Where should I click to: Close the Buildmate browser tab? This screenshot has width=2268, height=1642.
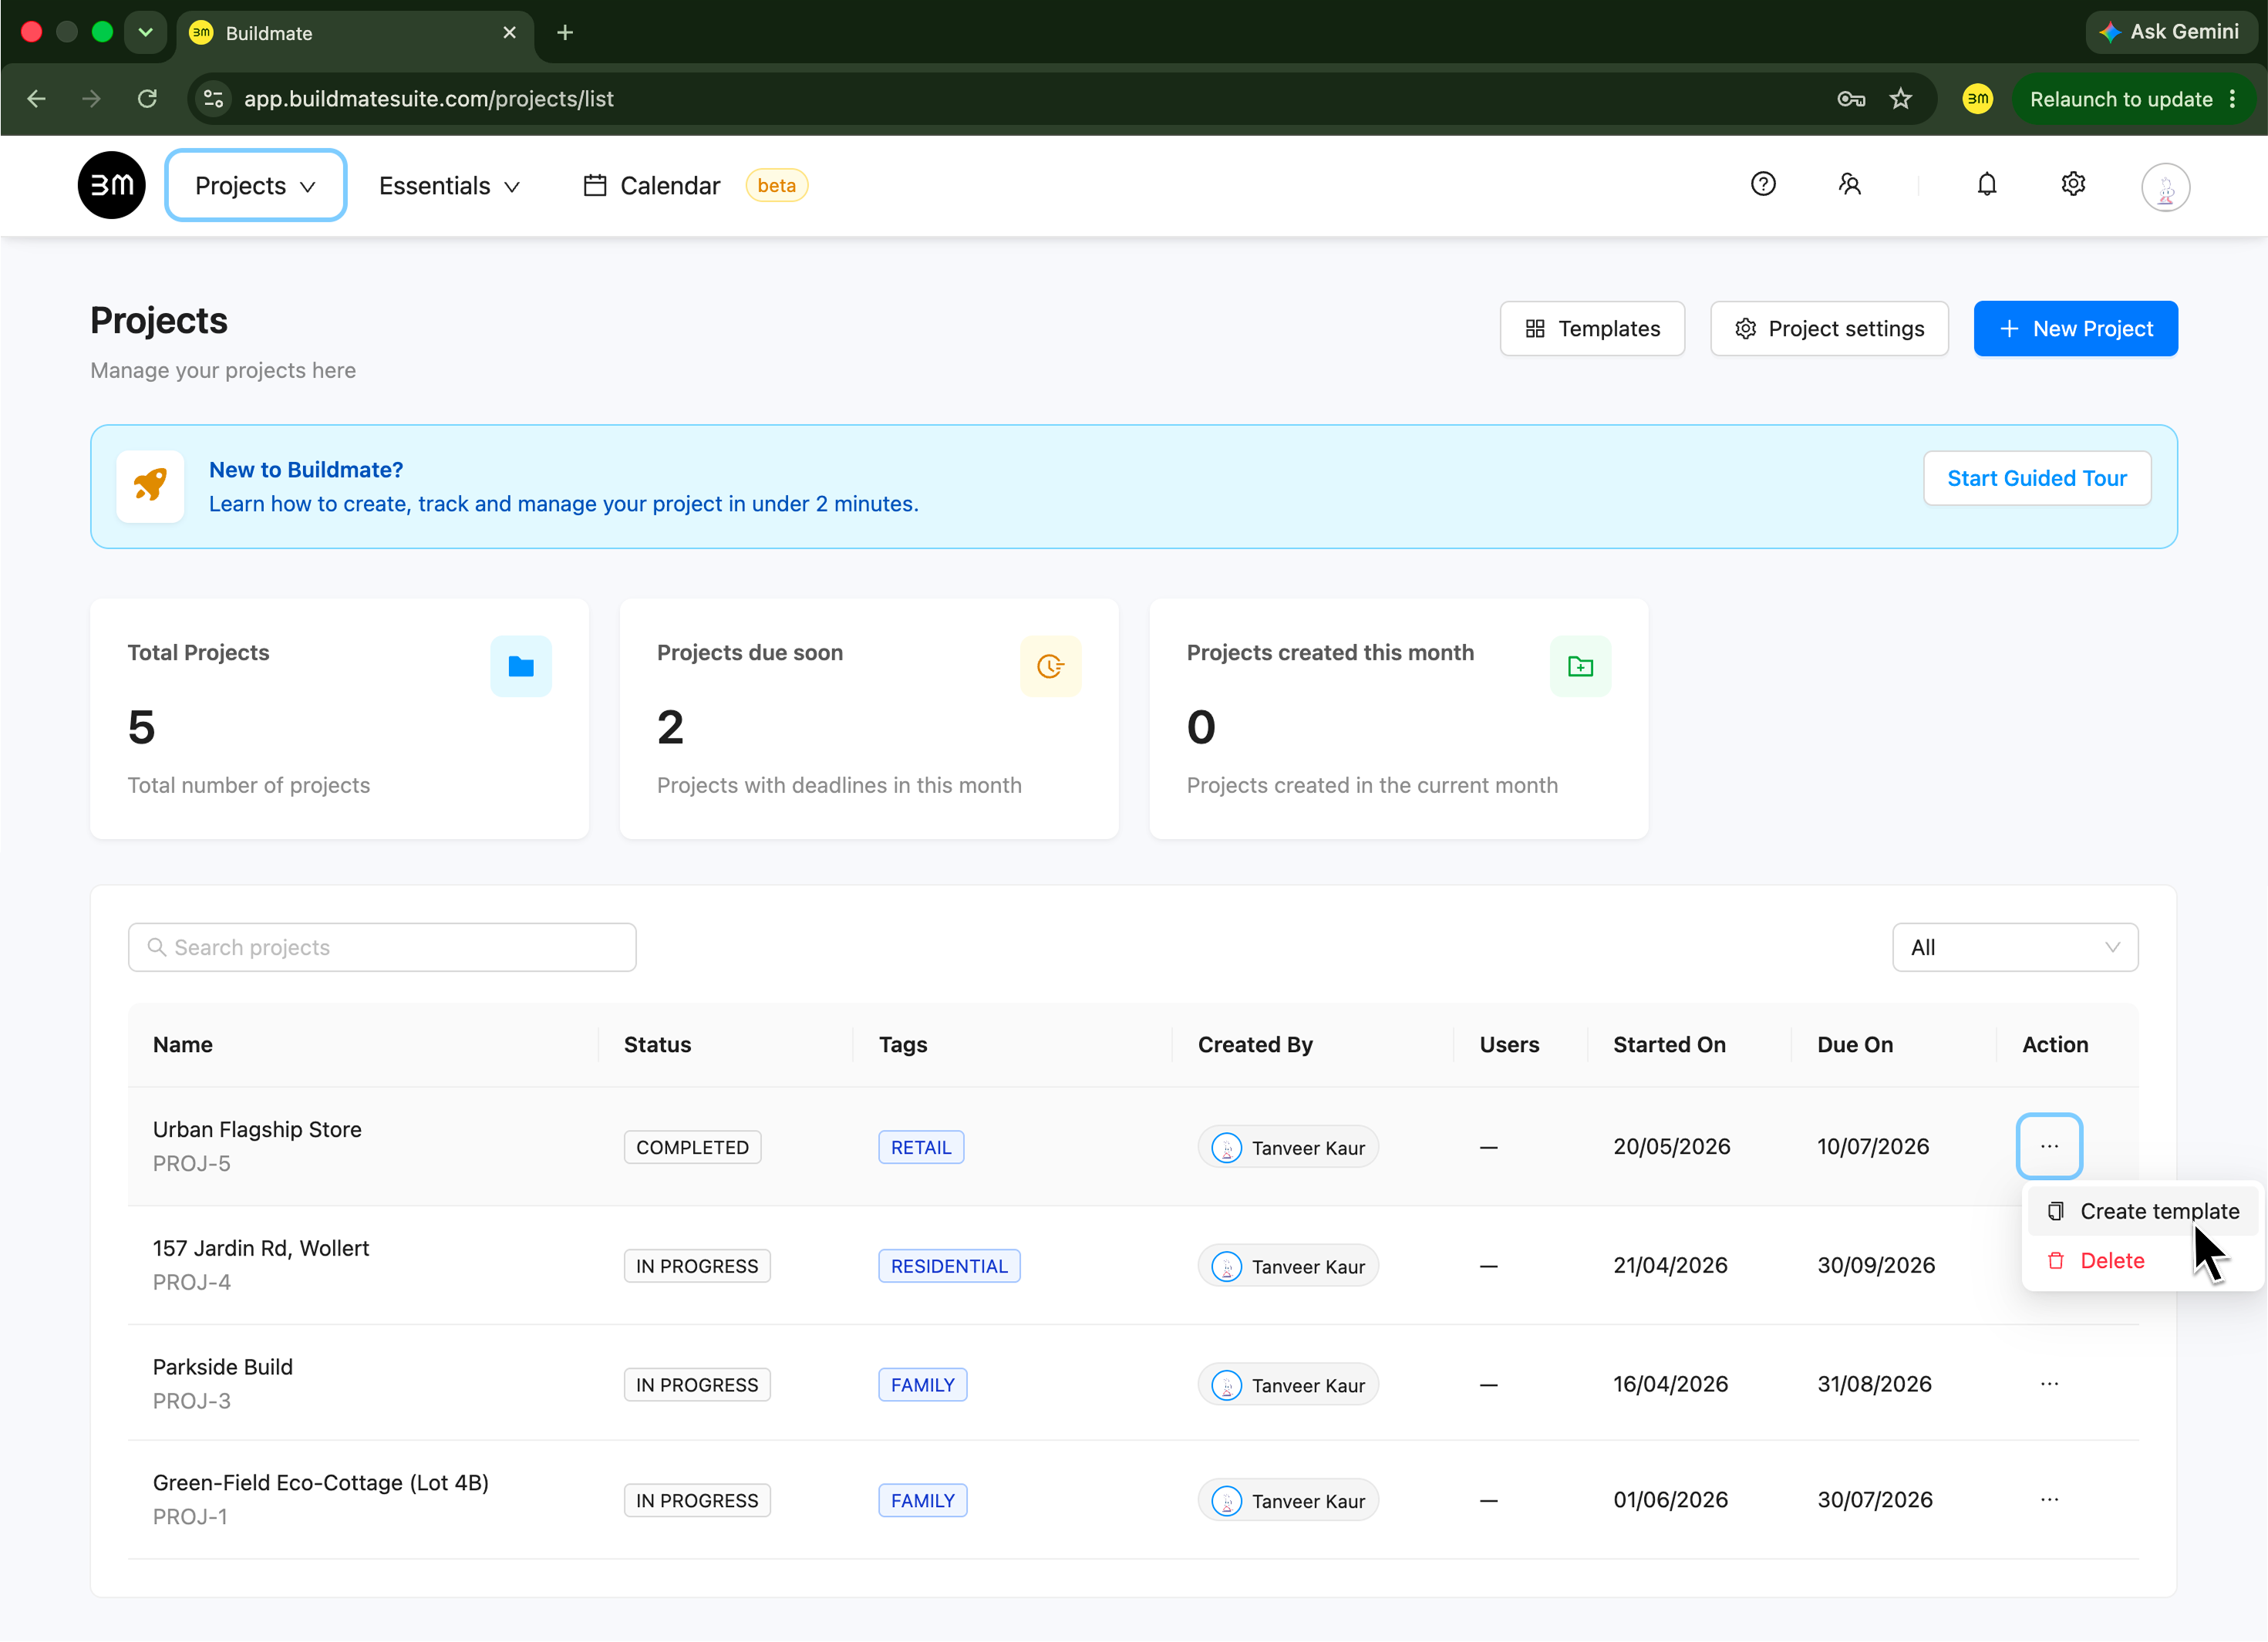coord(510,33)
